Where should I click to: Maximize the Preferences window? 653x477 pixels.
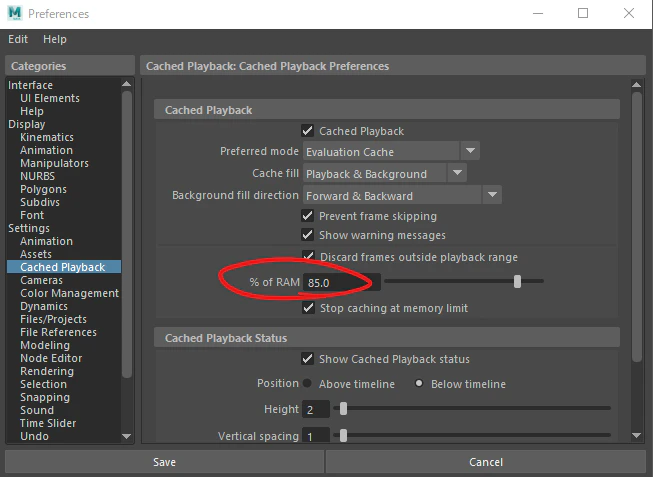tap(583, 13)
